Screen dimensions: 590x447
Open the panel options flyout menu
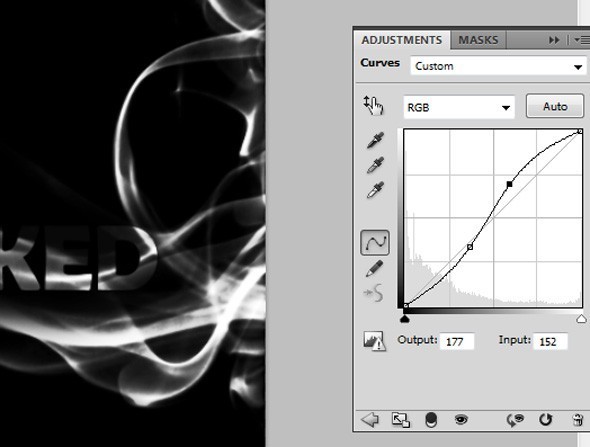tap(582, 40)
